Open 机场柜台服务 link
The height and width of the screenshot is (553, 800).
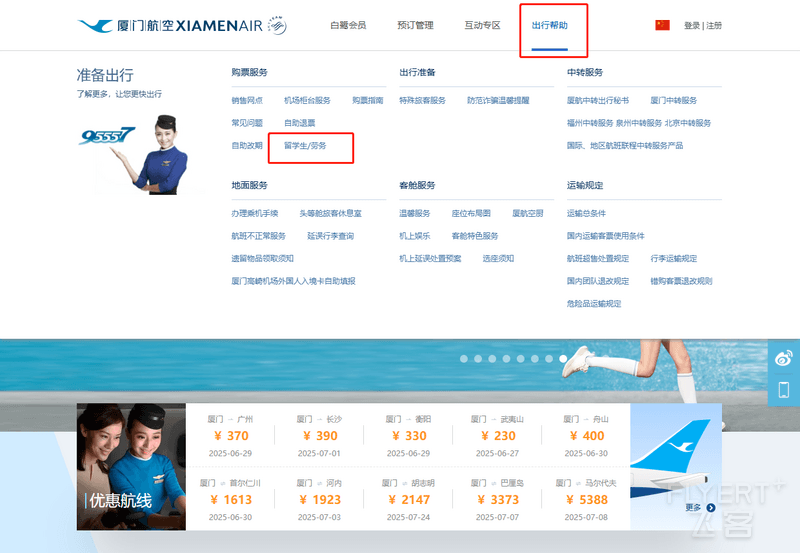pos(307,100)
